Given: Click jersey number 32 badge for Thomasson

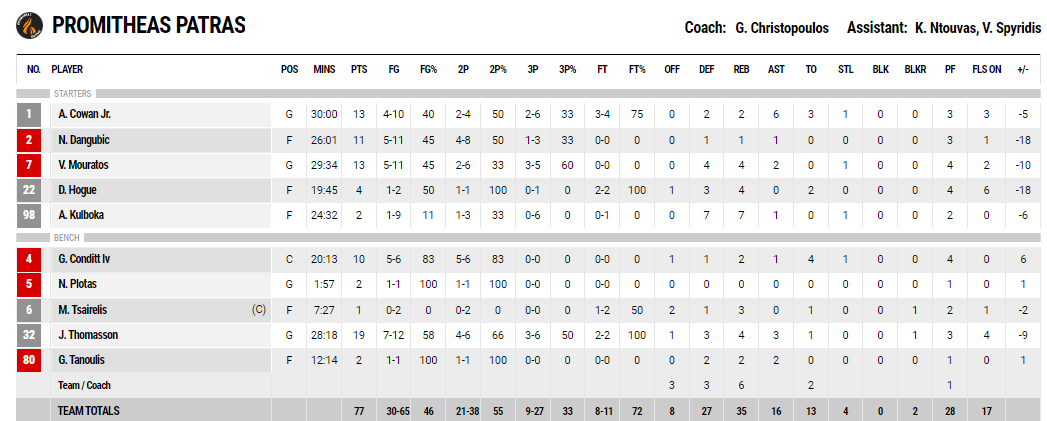Looking at the screenshot, I should click(x=29, y=335).
